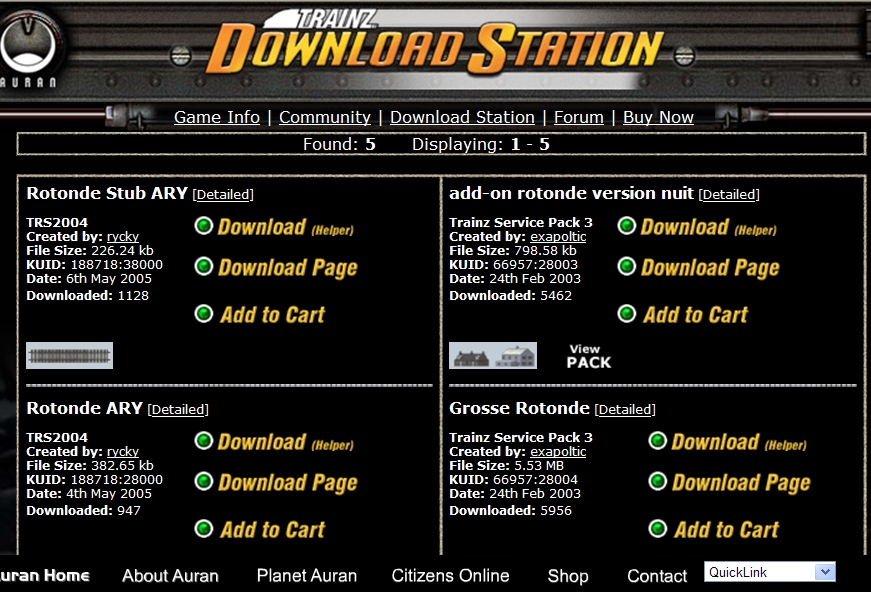Click KUID 66957:28004 text
This screenshot has width=871, height=592.
click(513, 479)
